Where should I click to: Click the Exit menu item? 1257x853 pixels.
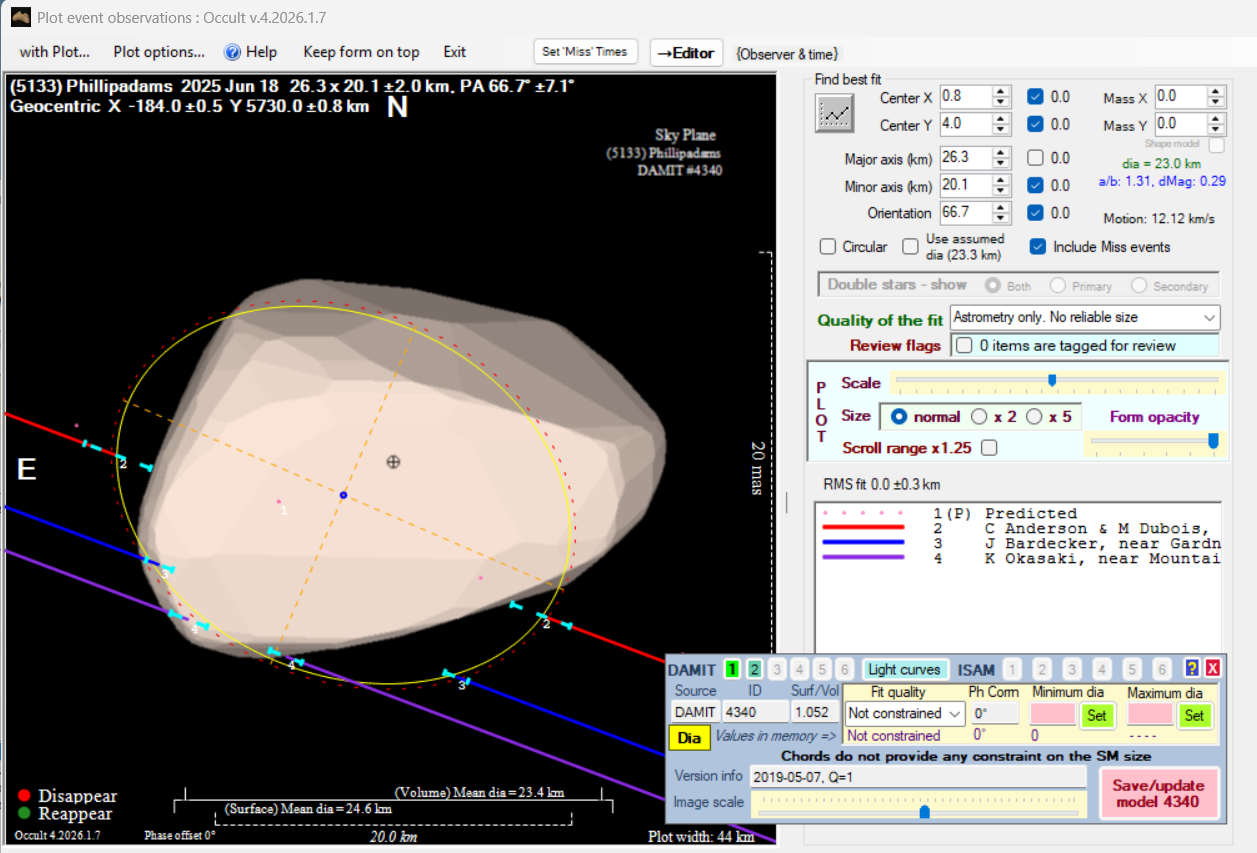pos(455,52)
